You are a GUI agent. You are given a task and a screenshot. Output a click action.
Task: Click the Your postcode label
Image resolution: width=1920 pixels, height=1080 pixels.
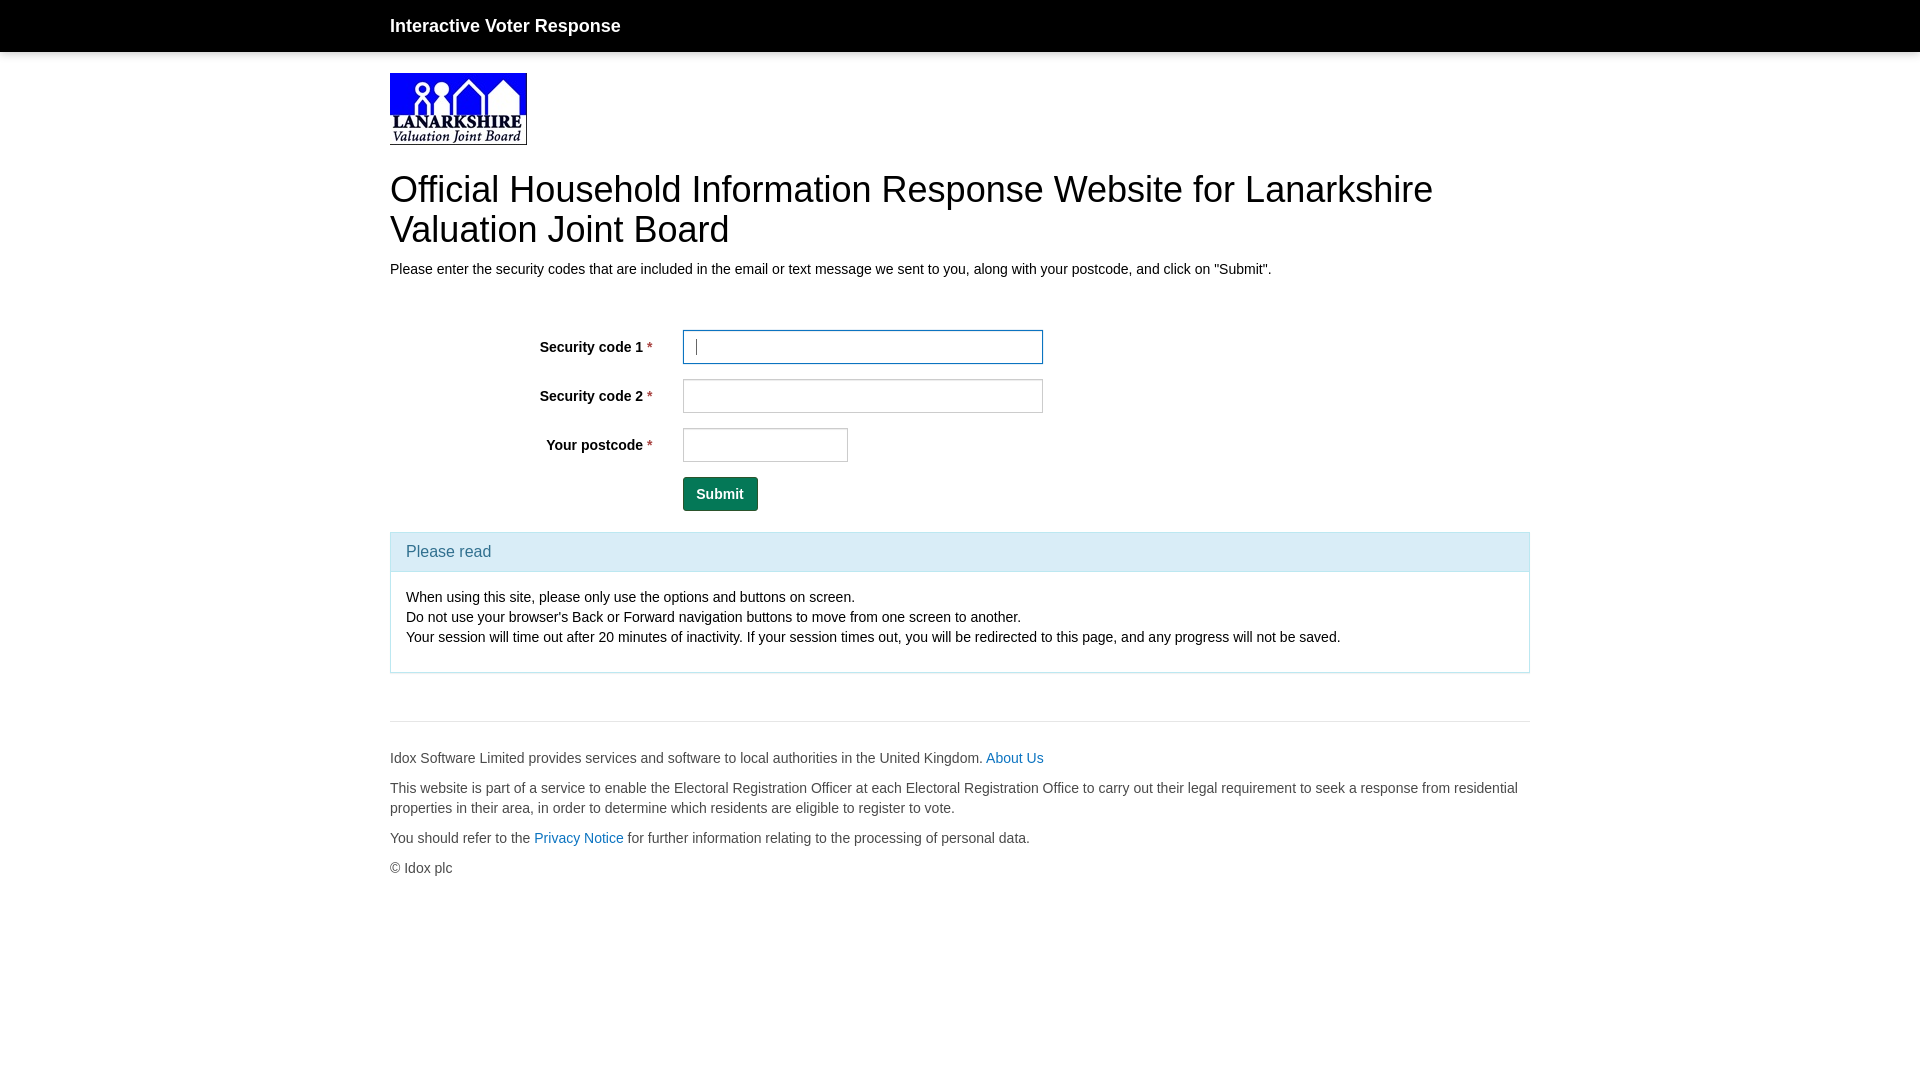598,445
